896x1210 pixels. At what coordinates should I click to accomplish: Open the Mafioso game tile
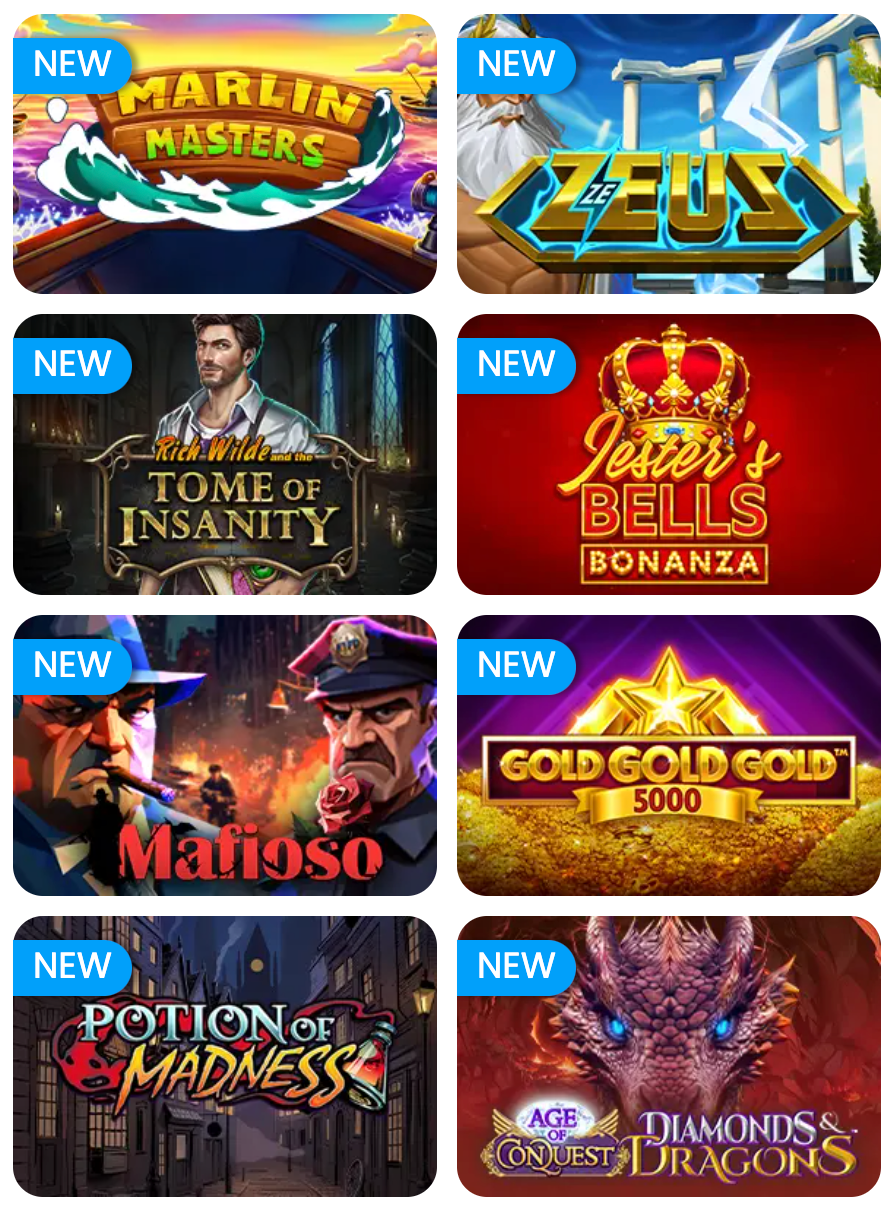225,755
